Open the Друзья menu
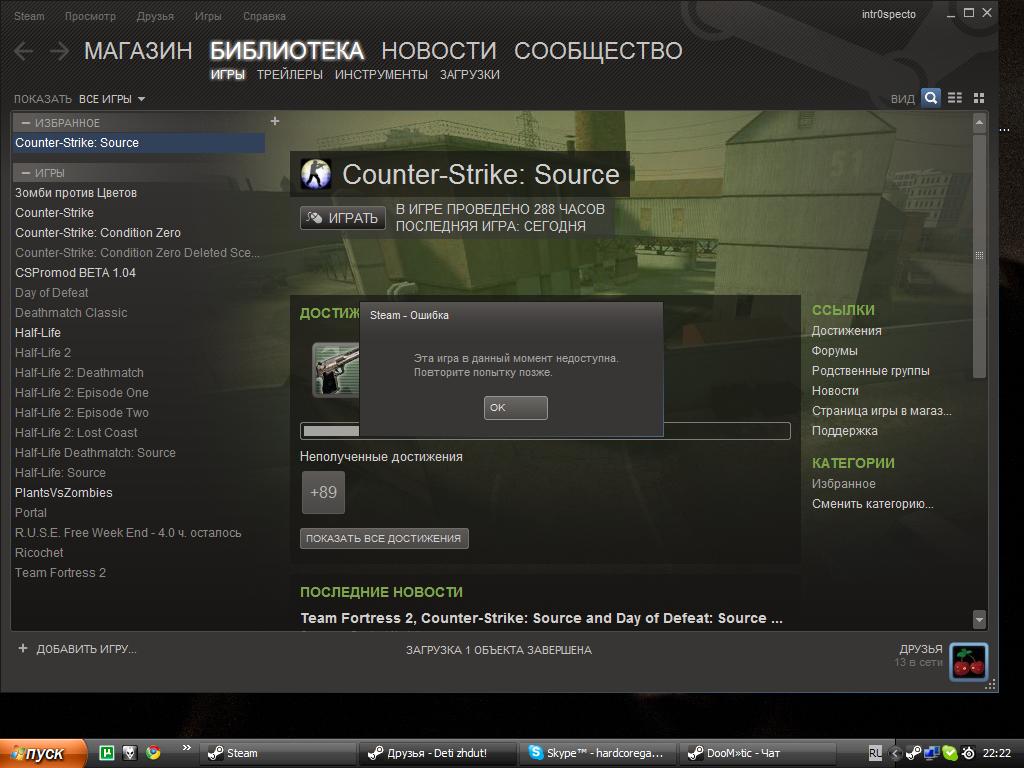This screenshot has width=1024, height=768. tap(155, 16)
